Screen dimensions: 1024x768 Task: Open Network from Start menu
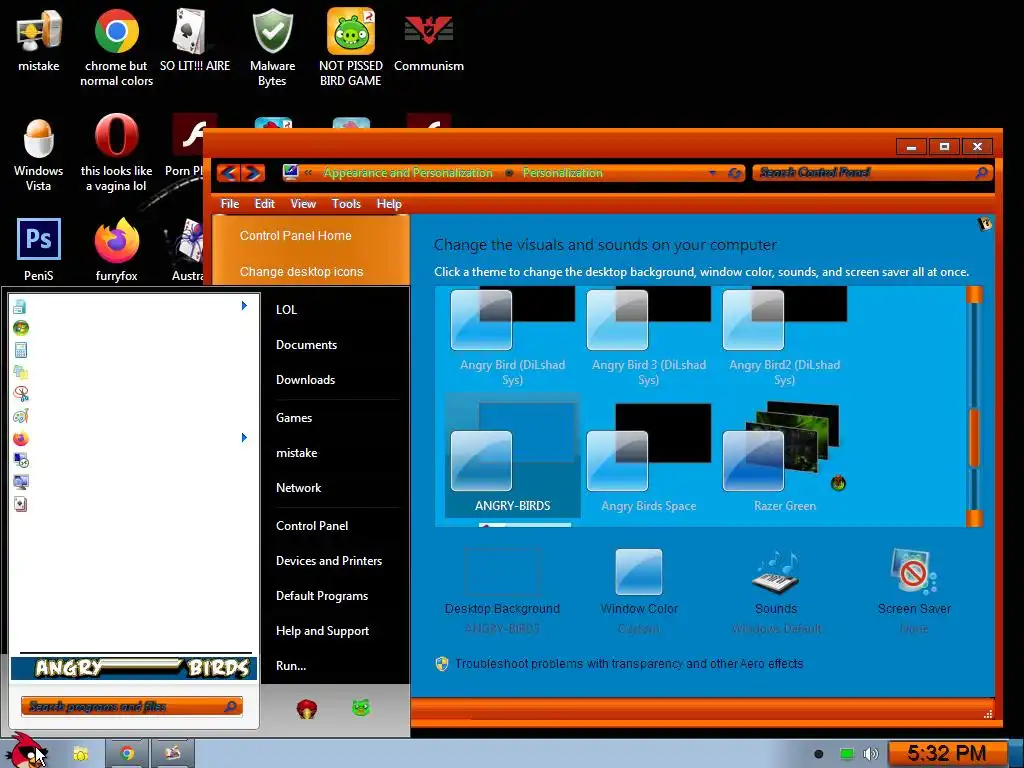click(298, 488)
